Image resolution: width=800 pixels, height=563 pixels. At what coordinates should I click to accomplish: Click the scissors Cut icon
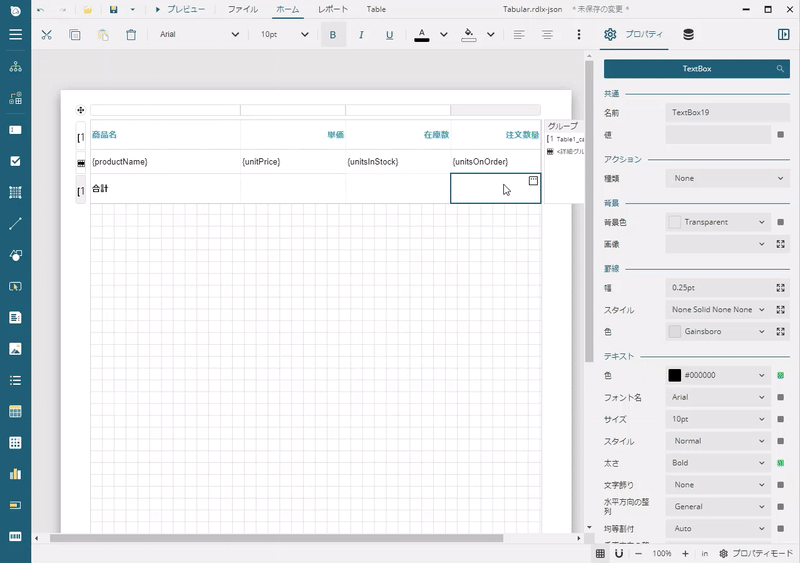[x=46, y=34]
